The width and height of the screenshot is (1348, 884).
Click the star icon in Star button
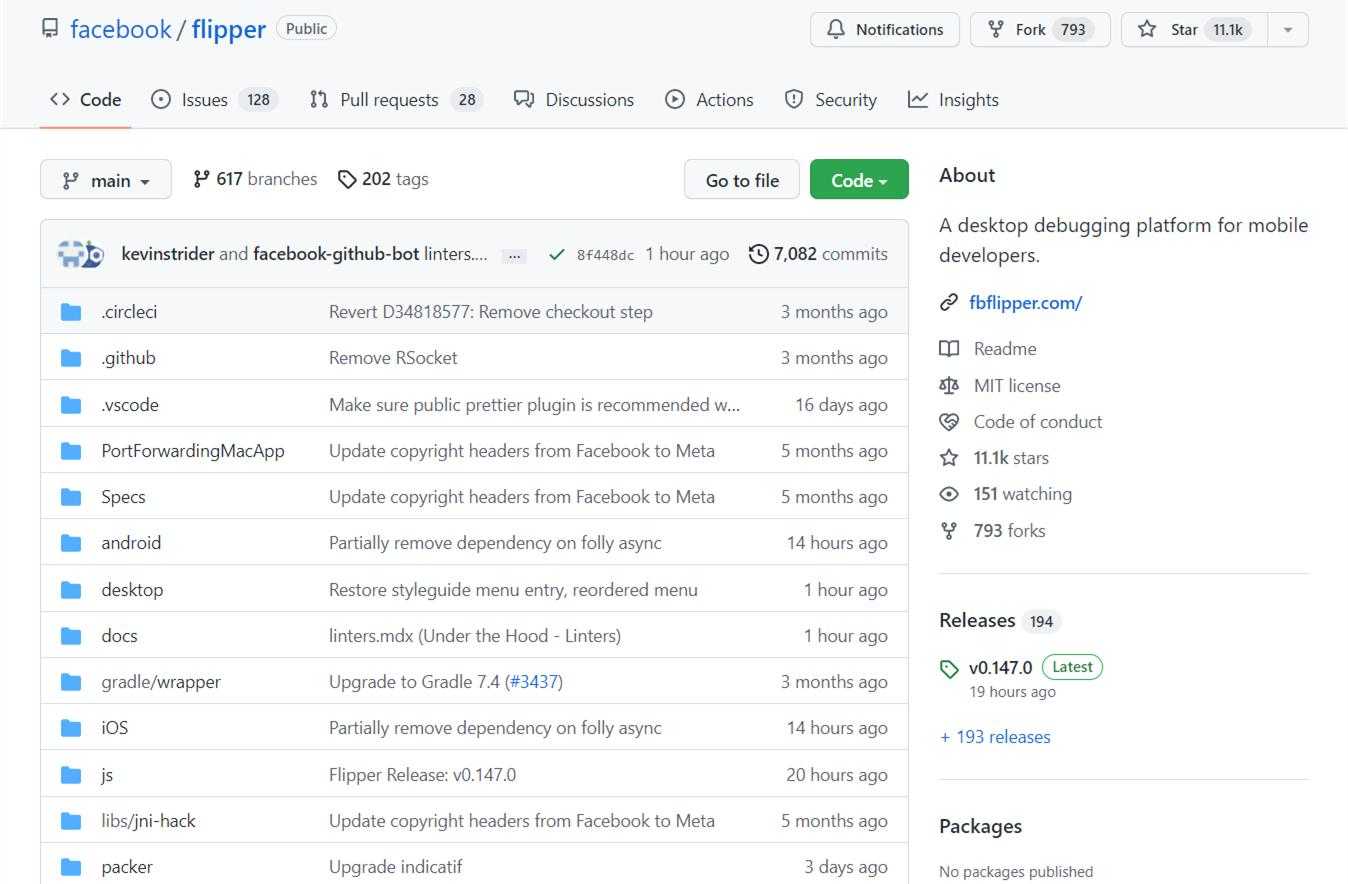1147,29
